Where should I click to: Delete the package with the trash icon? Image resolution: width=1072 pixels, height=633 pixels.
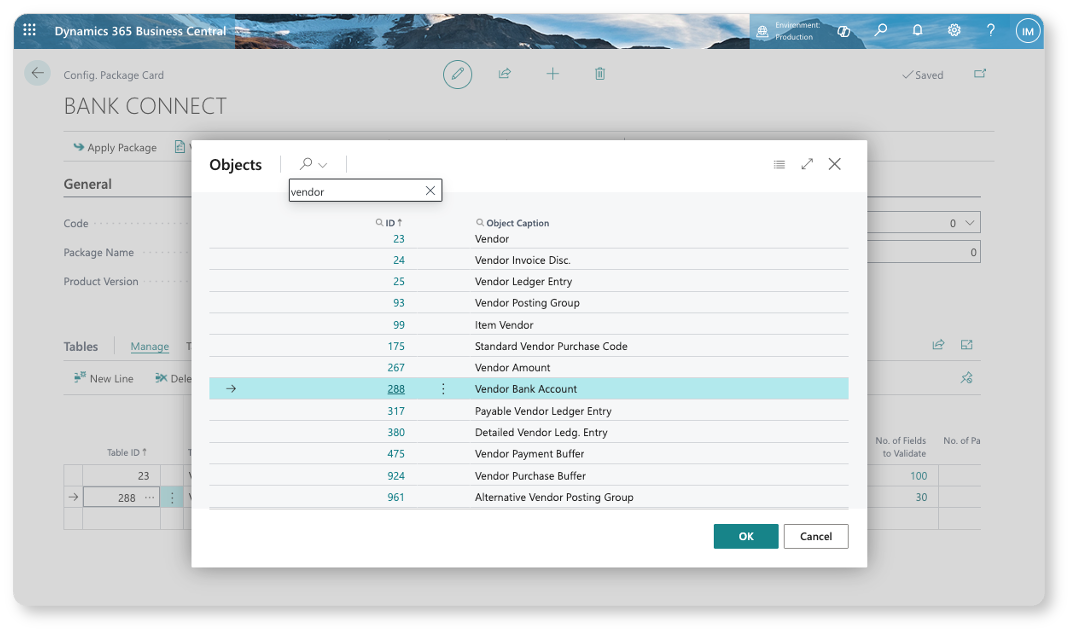pos(600,74)
